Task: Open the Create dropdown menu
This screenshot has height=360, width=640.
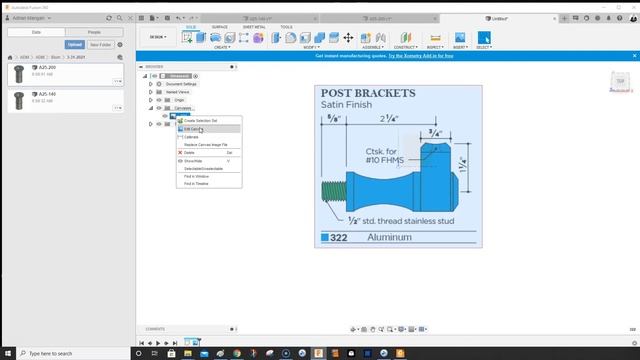Action: pyautogui.click(x=222, y=47)
